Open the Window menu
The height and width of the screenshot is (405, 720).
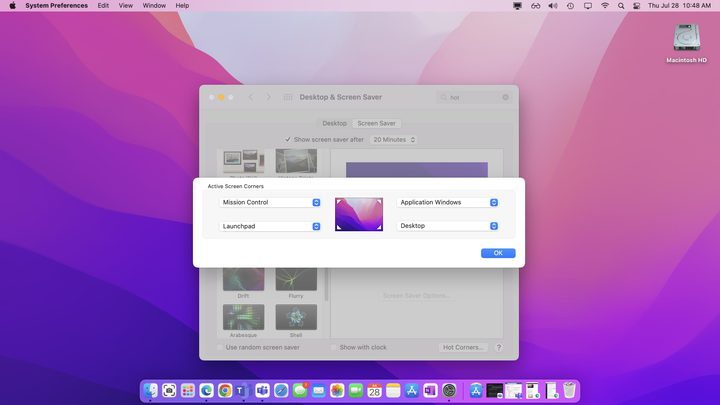coord(154,6)
